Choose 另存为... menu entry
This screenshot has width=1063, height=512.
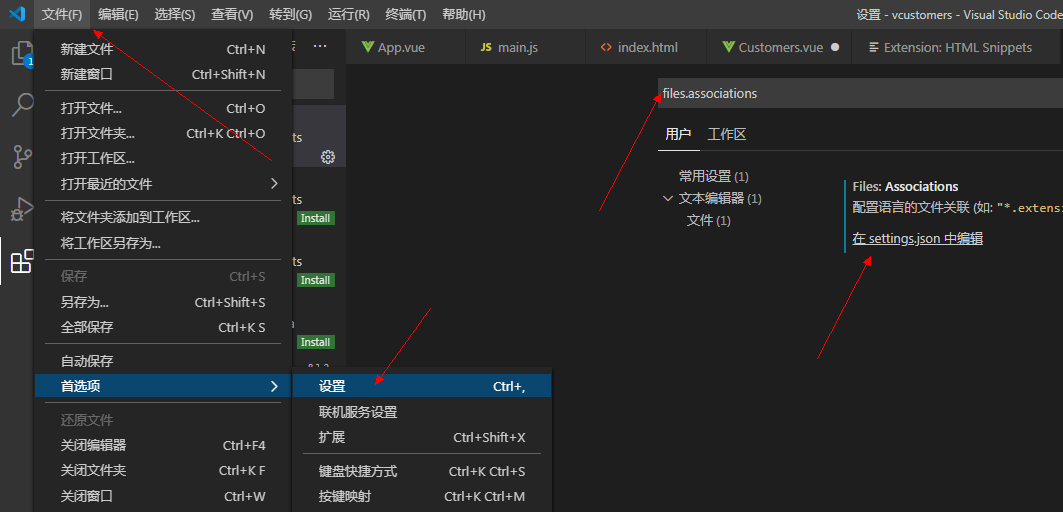click(163, 302)
